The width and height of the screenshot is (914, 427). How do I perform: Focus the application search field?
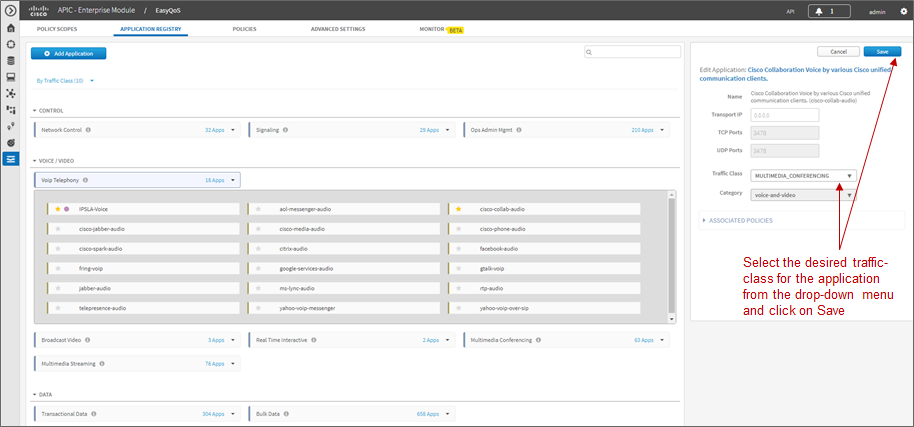point(632,52)
